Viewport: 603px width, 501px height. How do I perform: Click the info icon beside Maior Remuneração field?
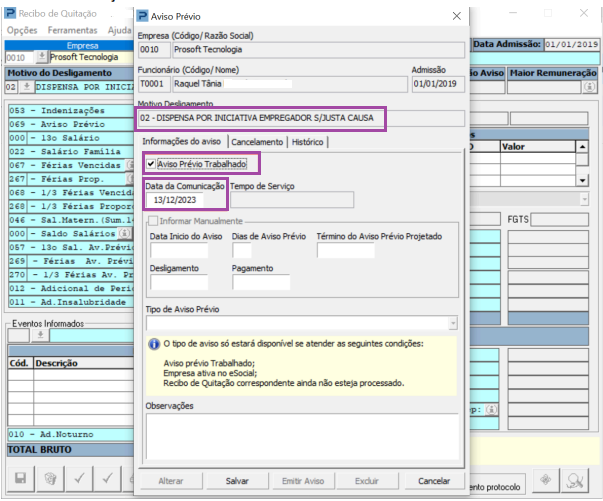tap(590, 87)
